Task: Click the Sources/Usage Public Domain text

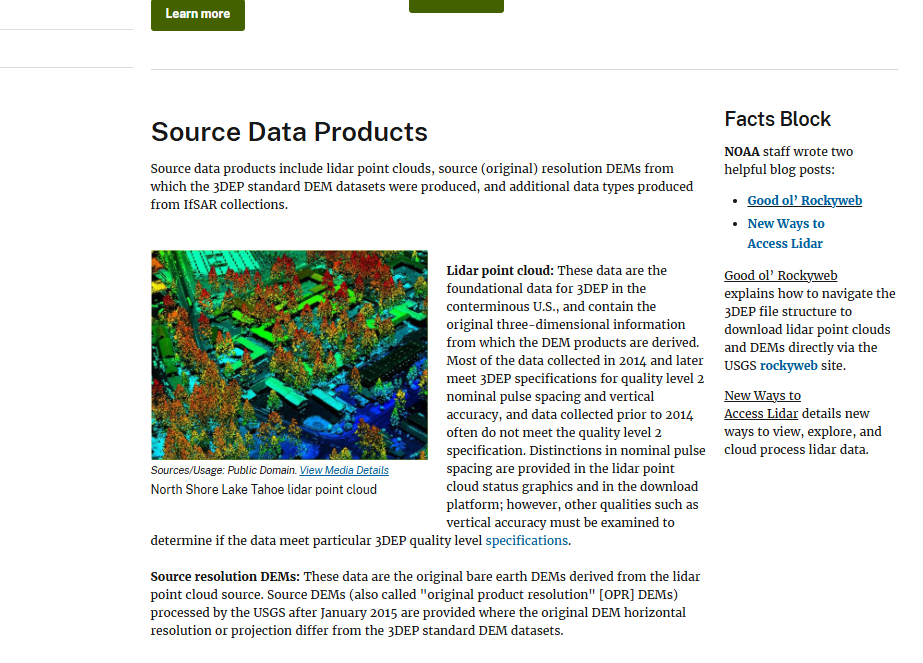Action: coord(222,469)
